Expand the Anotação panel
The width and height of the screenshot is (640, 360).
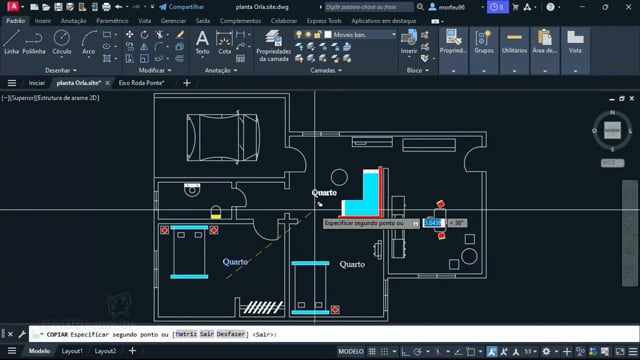(221, 70)
